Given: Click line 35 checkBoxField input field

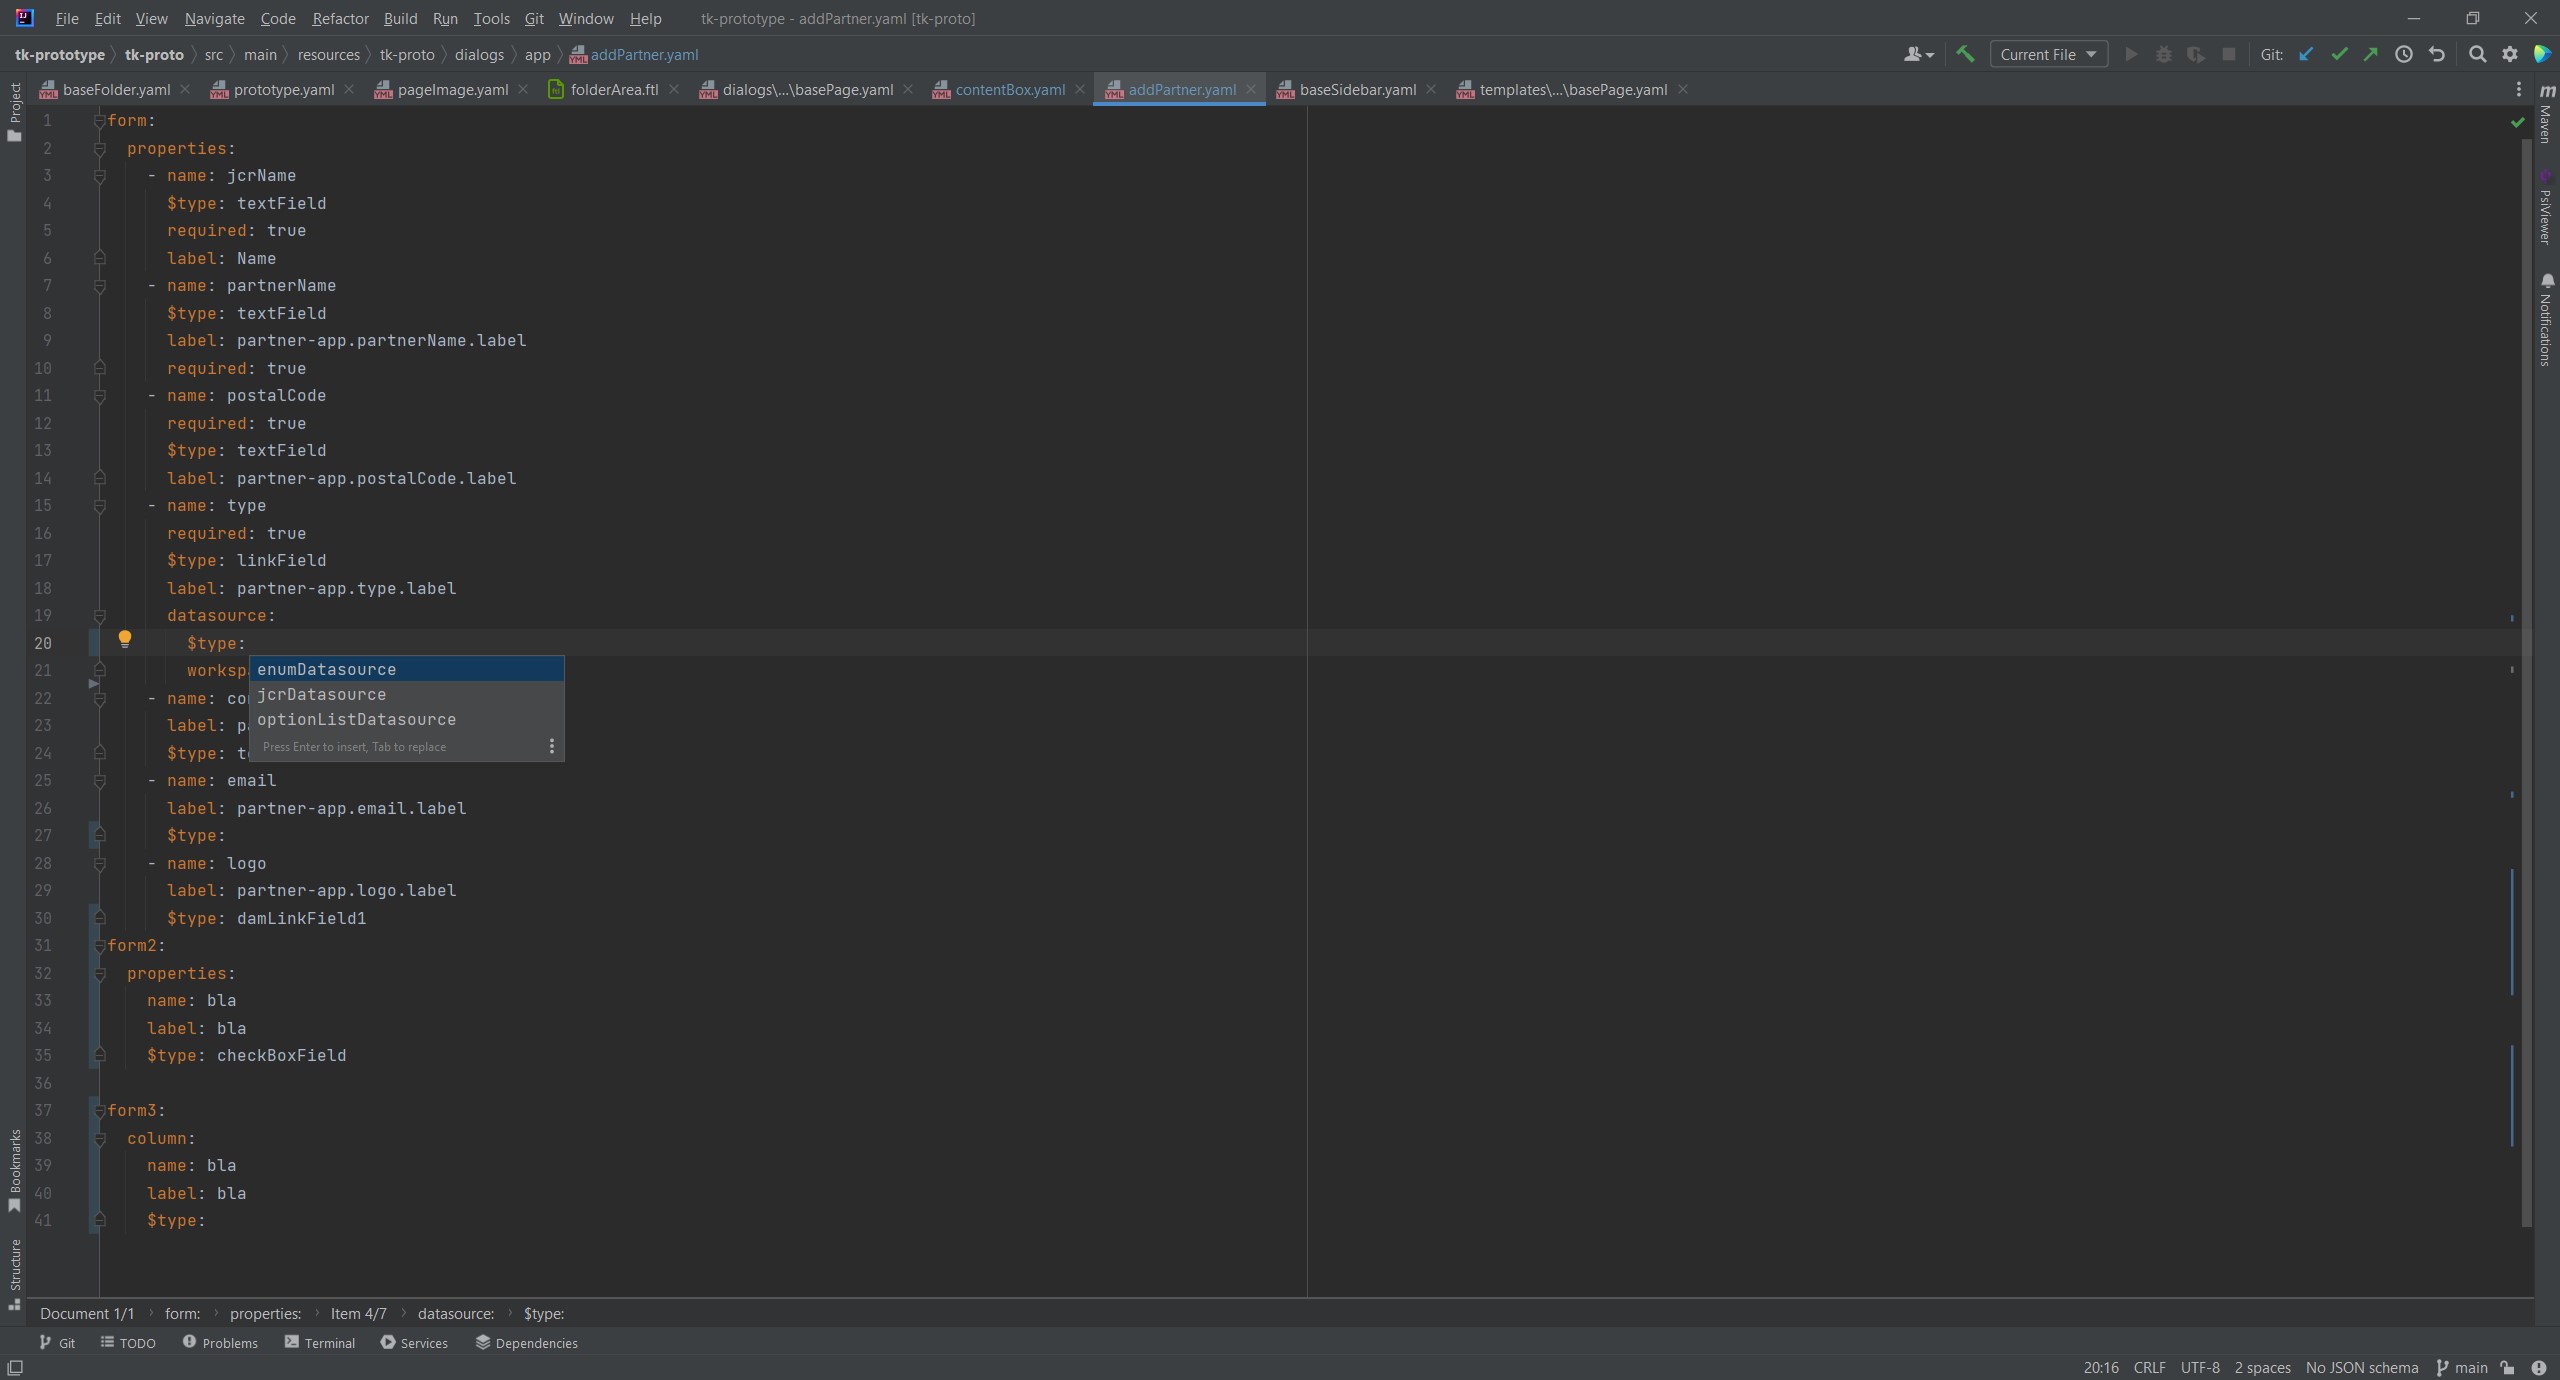Looking at the screenshot, I should coord(279,1054).
